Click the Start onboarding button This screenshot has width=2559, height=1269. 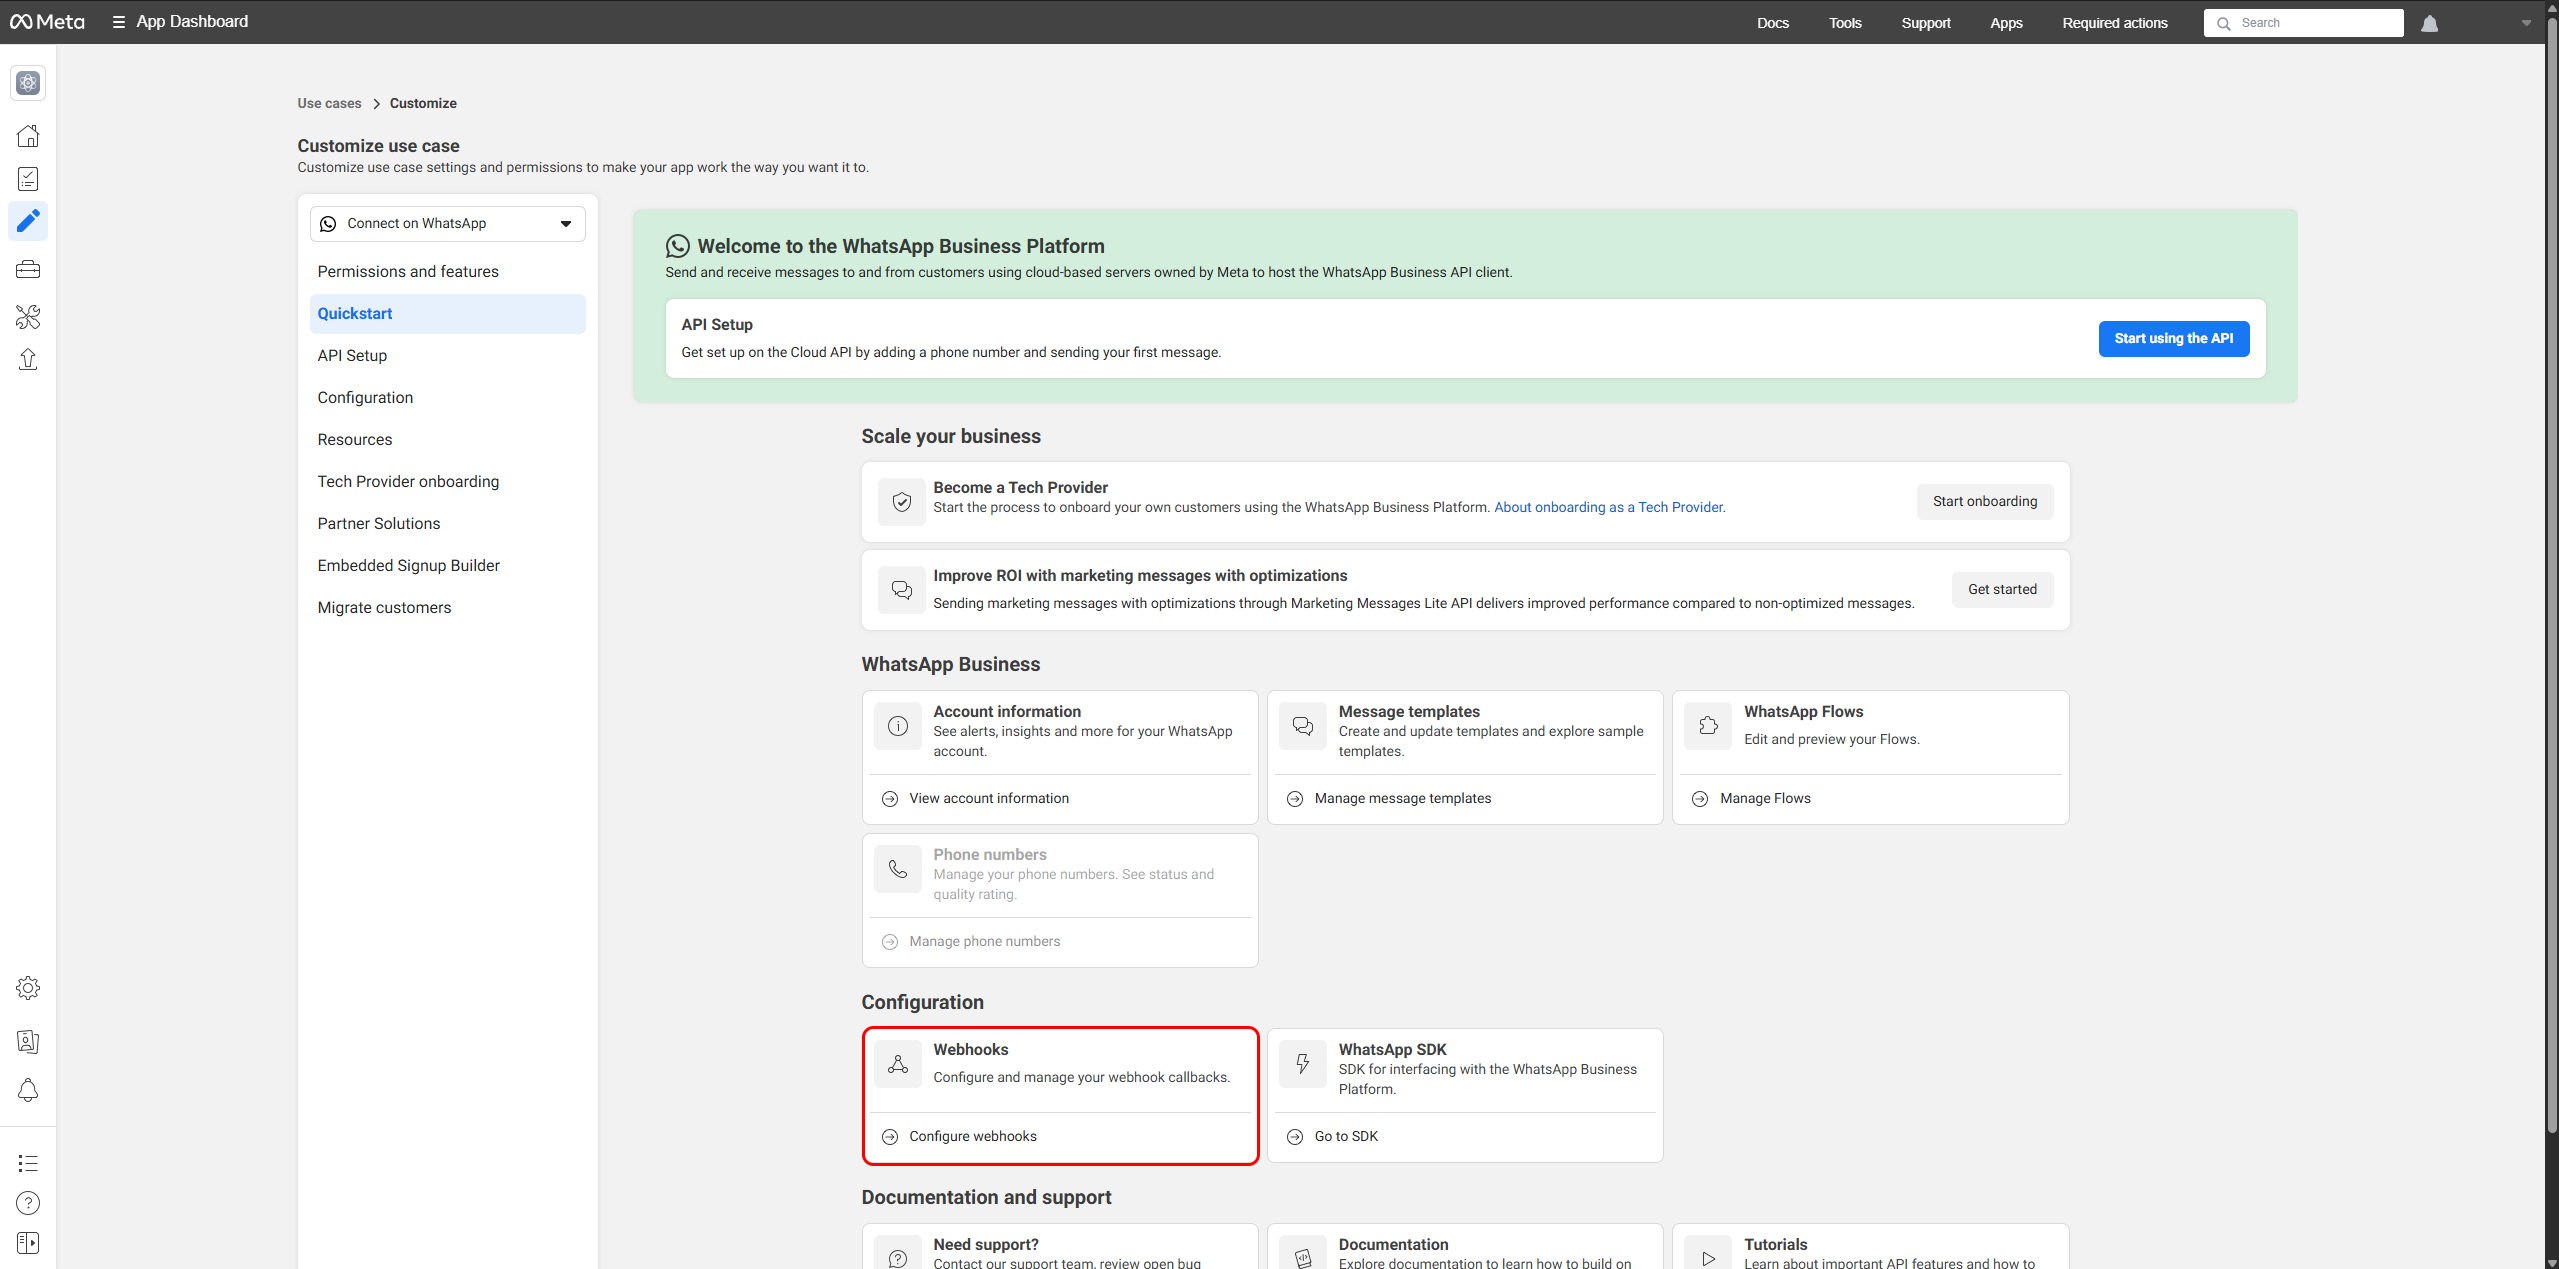click(1984, 502)
